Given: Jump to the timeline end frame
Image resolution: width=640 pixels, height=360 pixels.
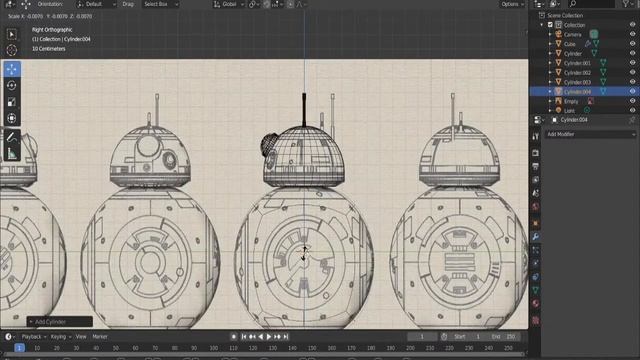Looking at the screenshot, I should pyautogui.click(x=286, y=337).
